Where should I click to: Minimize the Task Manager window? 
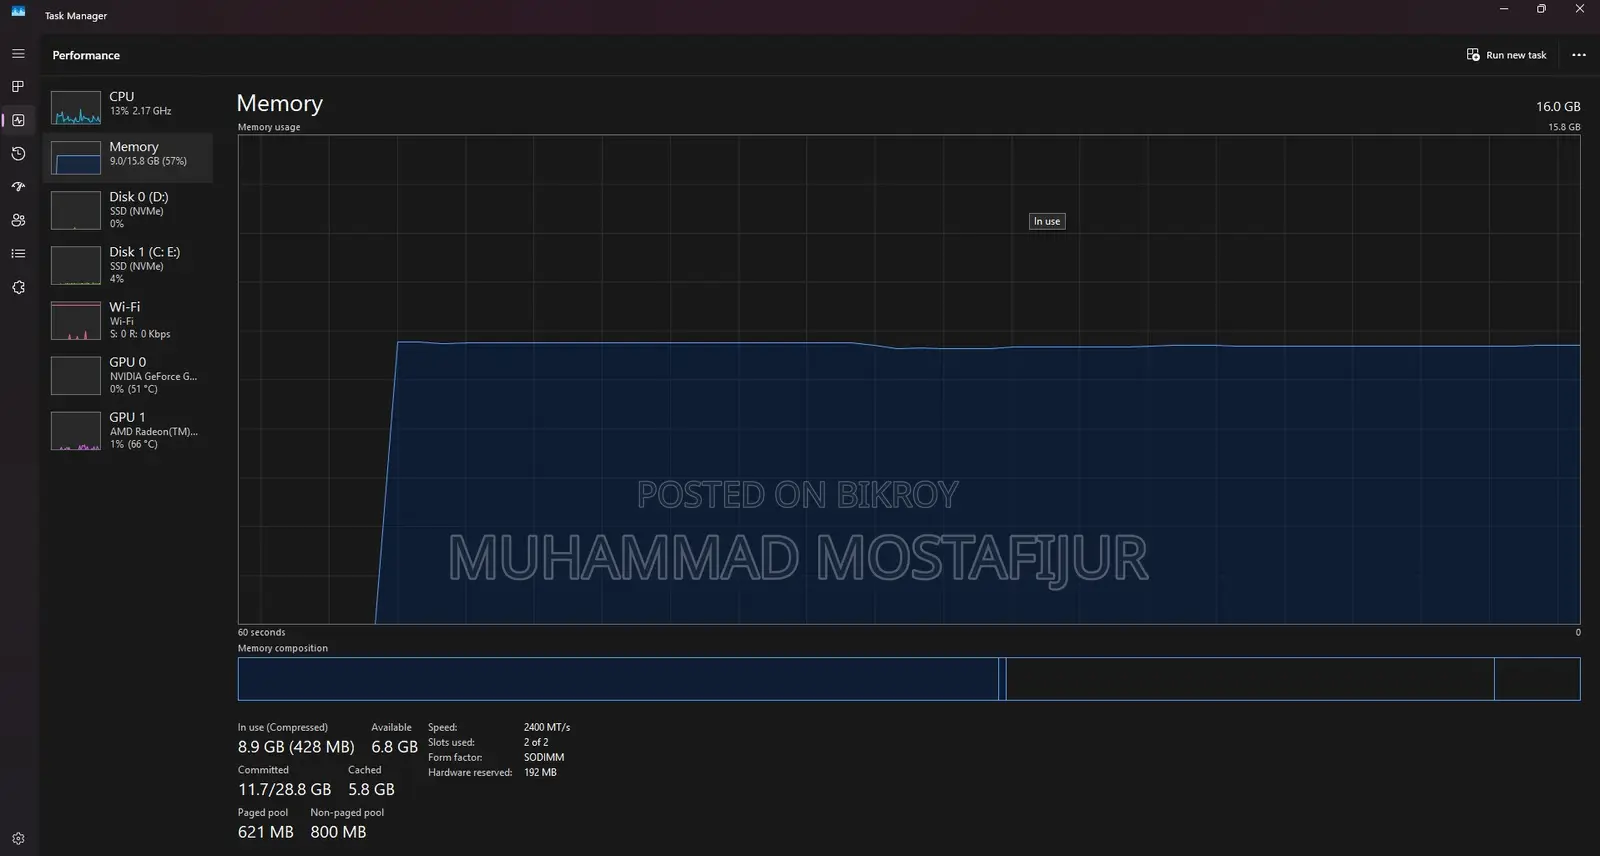point(1504,9)
